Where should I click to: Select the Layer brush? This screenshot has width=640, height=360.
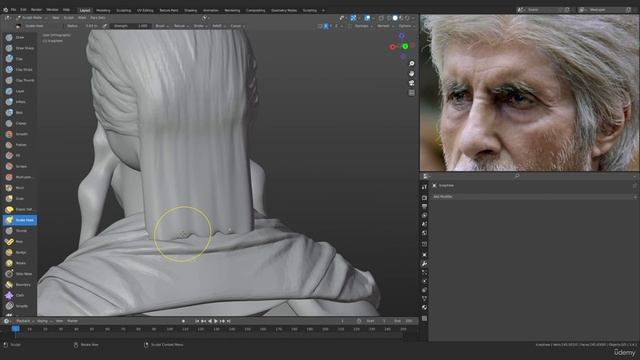pyautogui.click(x=19, y=91)
